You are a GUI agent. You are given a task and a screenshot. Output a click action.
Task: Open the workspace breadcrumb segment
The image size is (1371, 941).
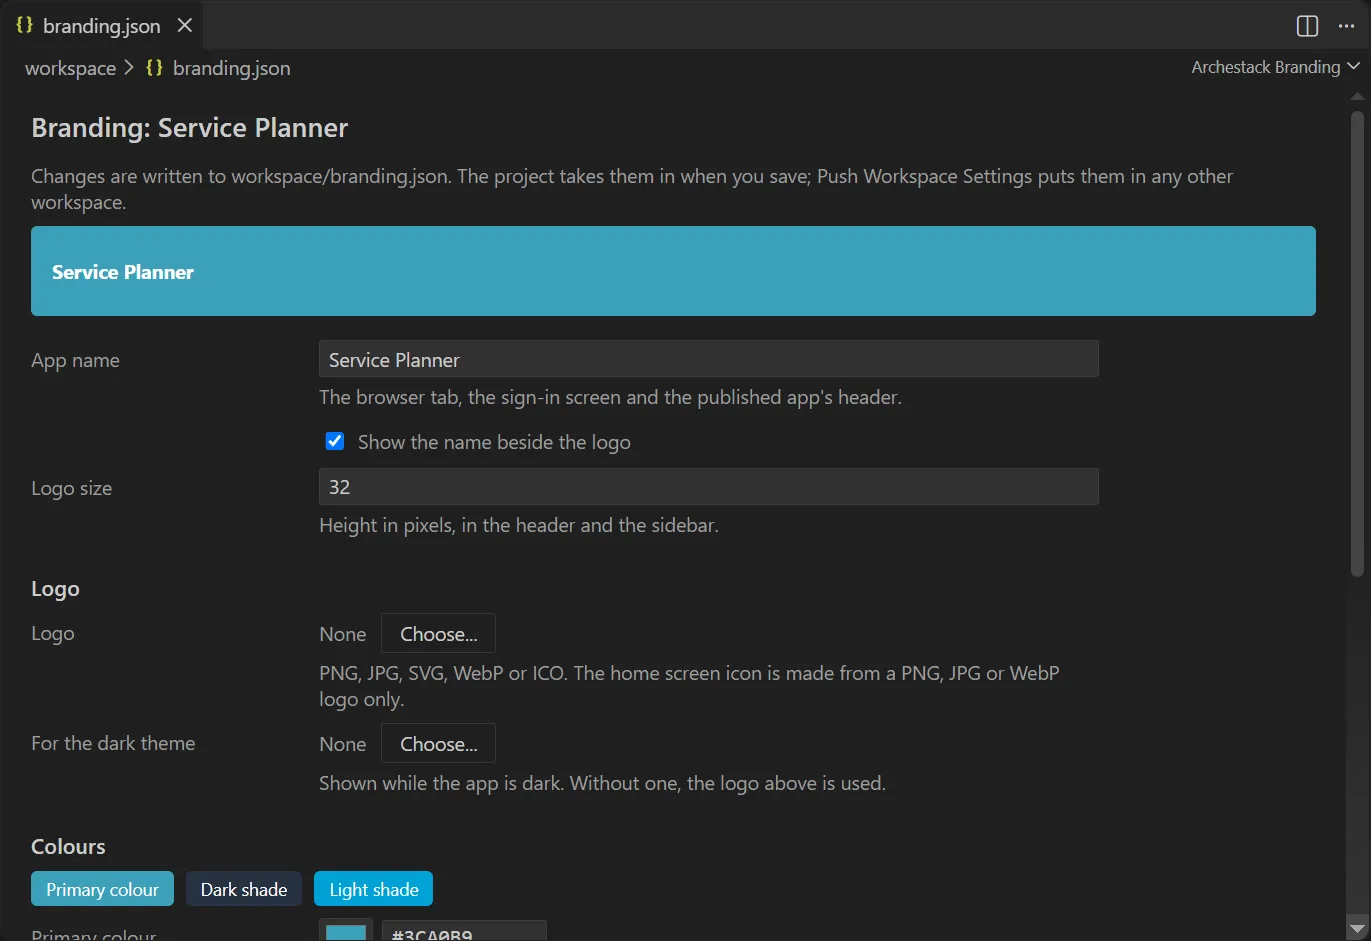70,68
